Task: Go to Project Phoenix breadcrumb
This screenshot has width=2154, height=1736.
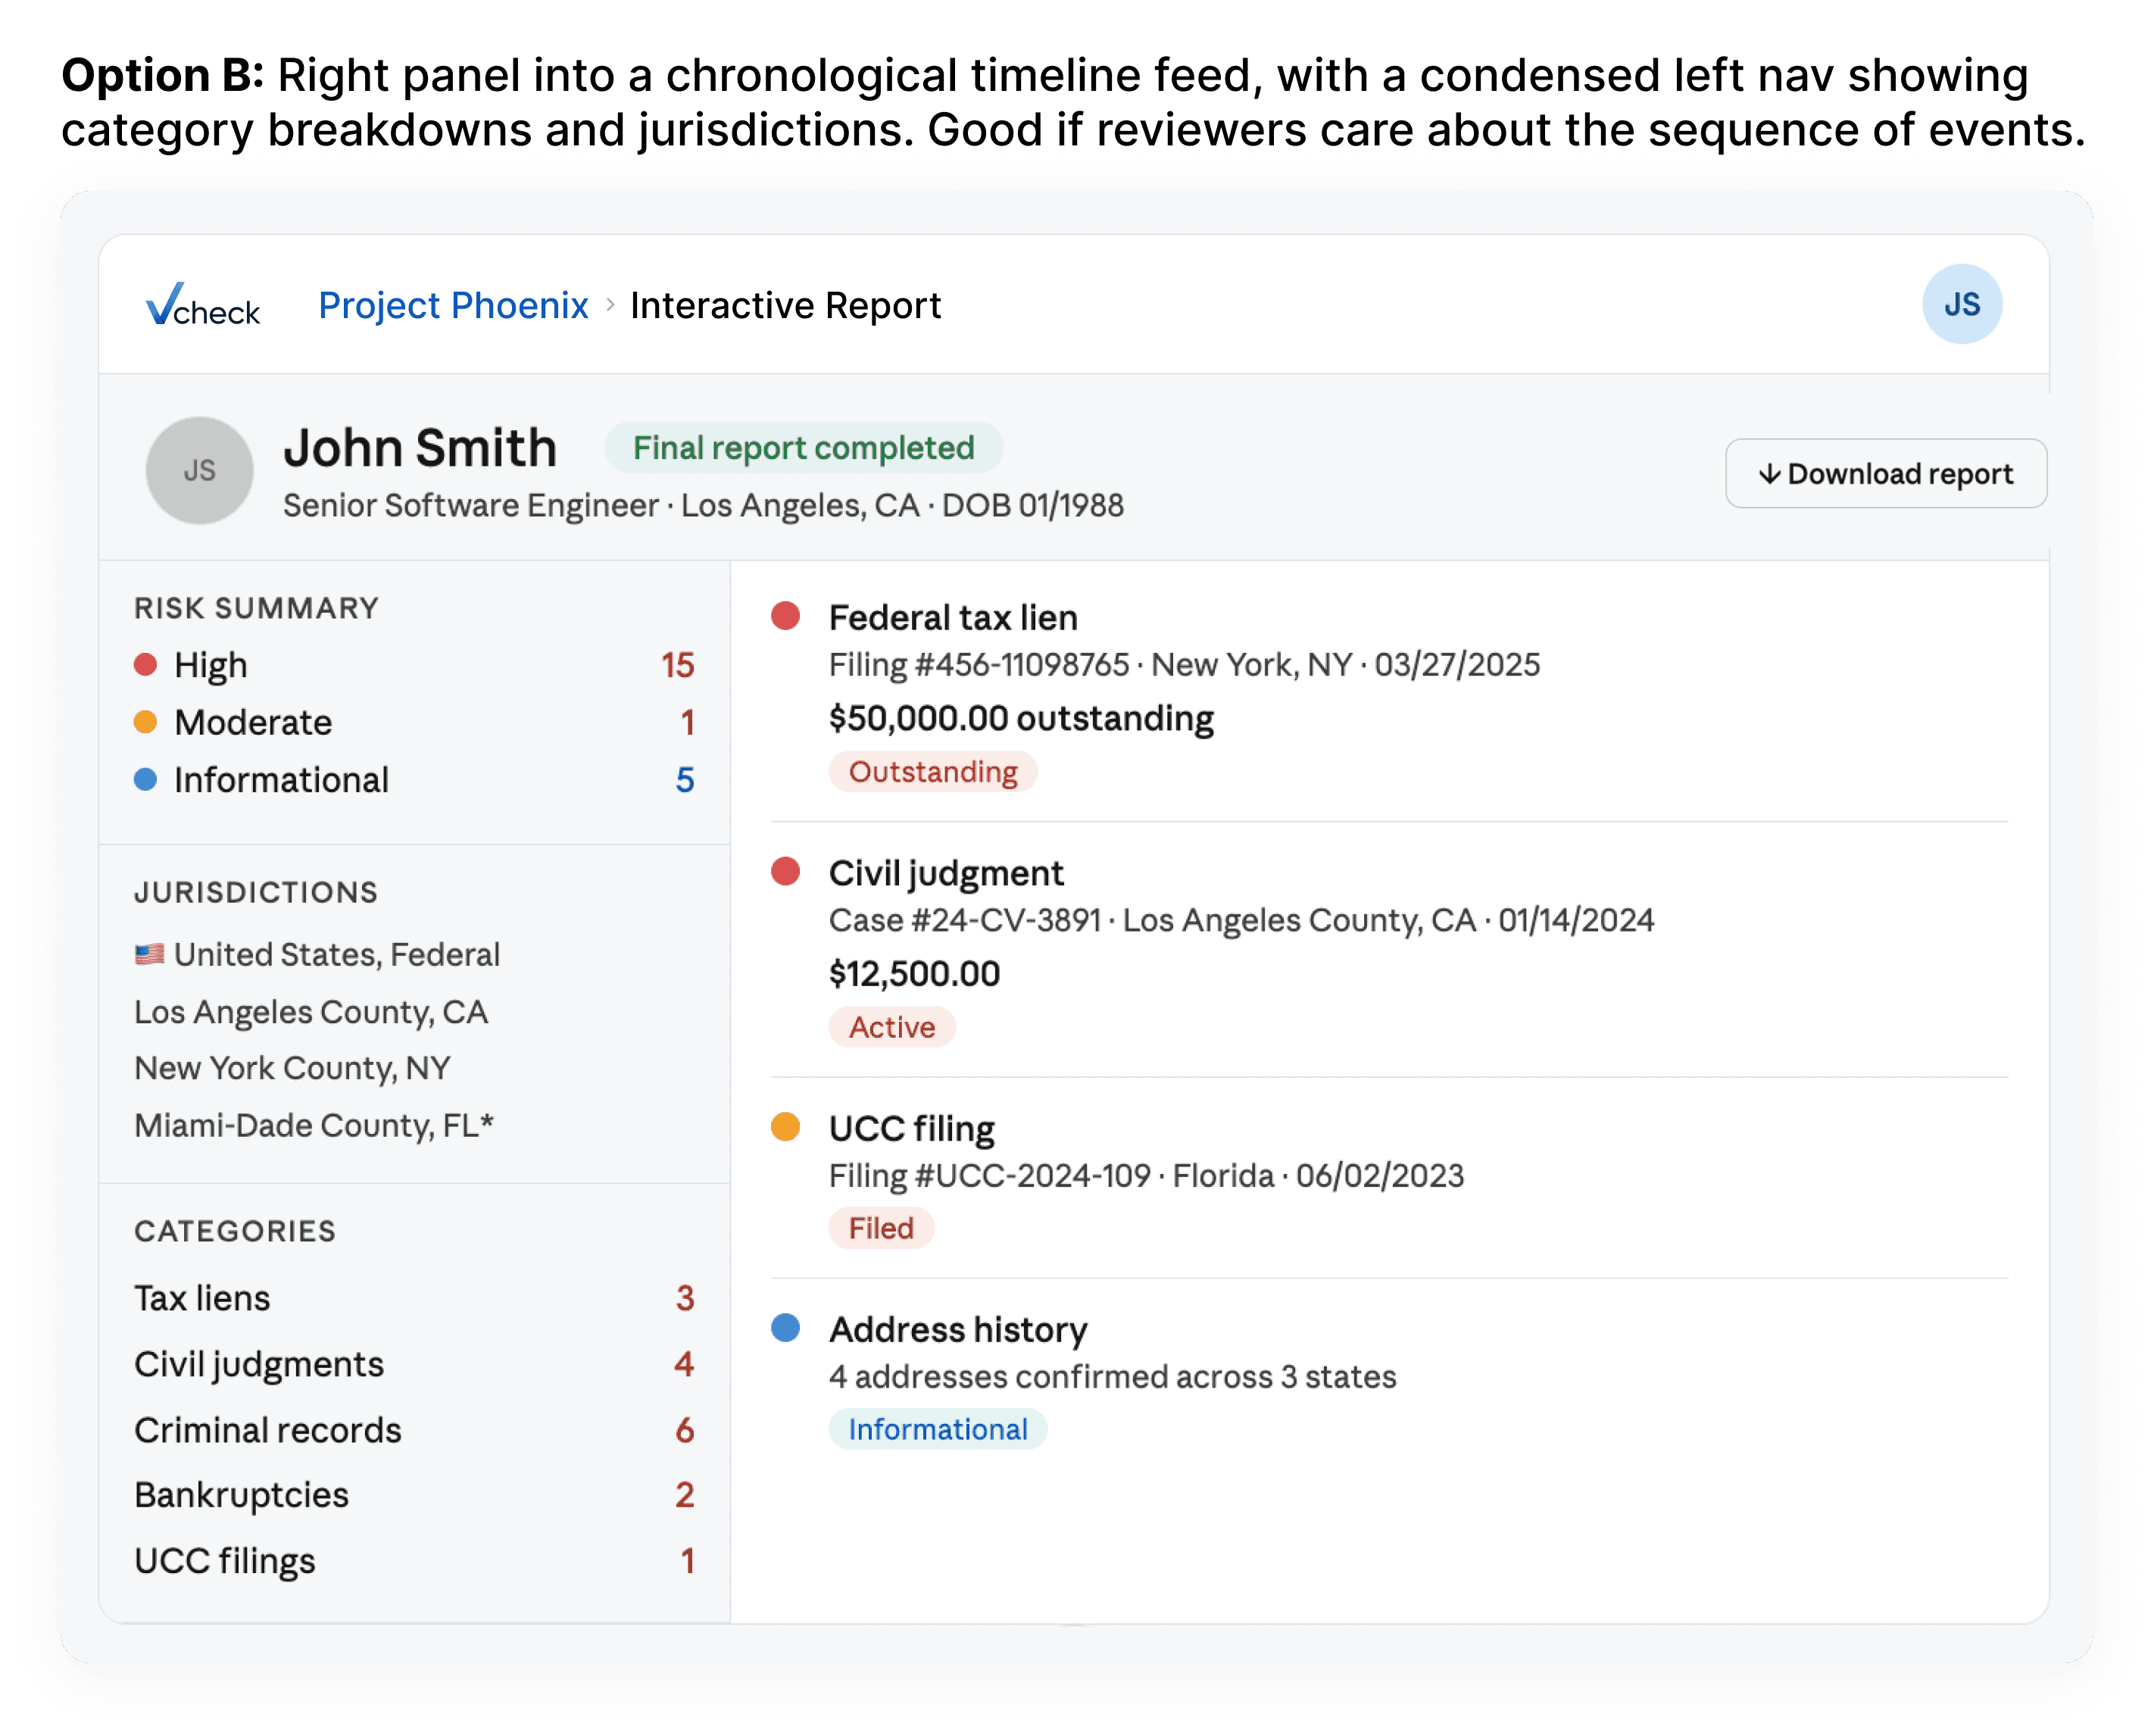Action: pyautogui.click(x=453, y=305)
